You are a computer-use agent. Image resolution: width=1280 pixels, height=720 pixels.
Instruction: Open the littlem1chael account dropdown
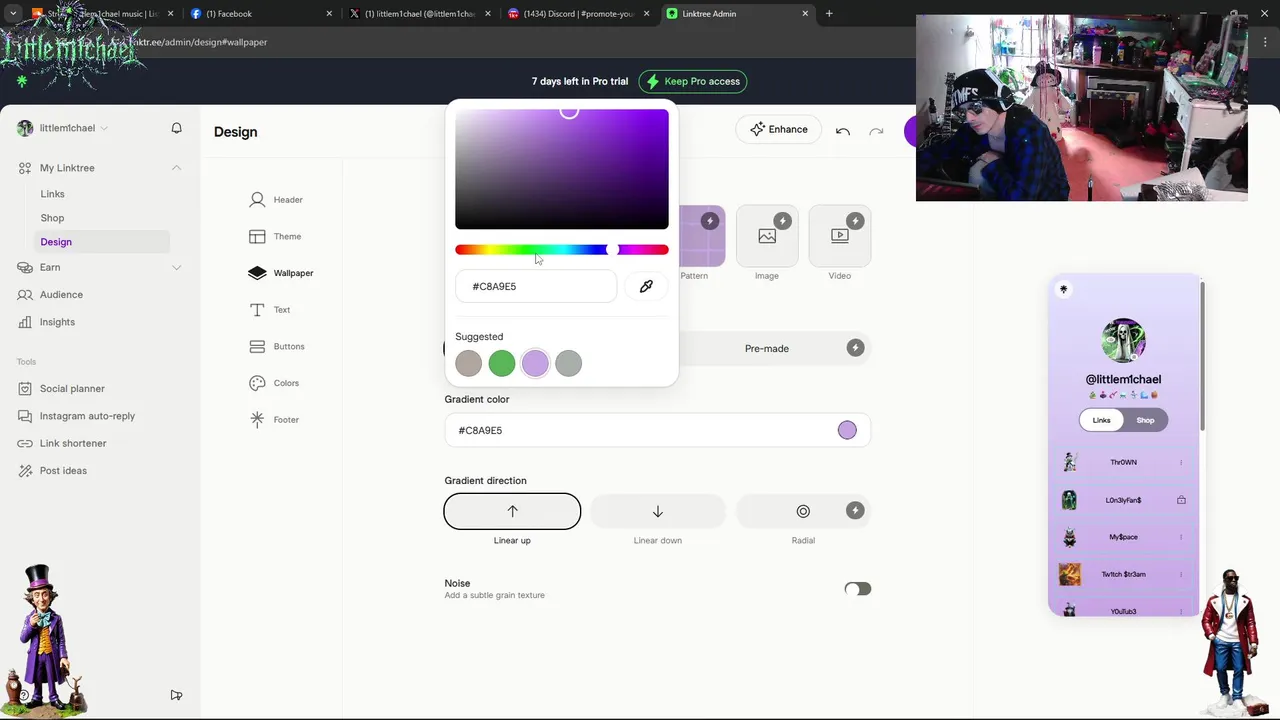(63, 128)
